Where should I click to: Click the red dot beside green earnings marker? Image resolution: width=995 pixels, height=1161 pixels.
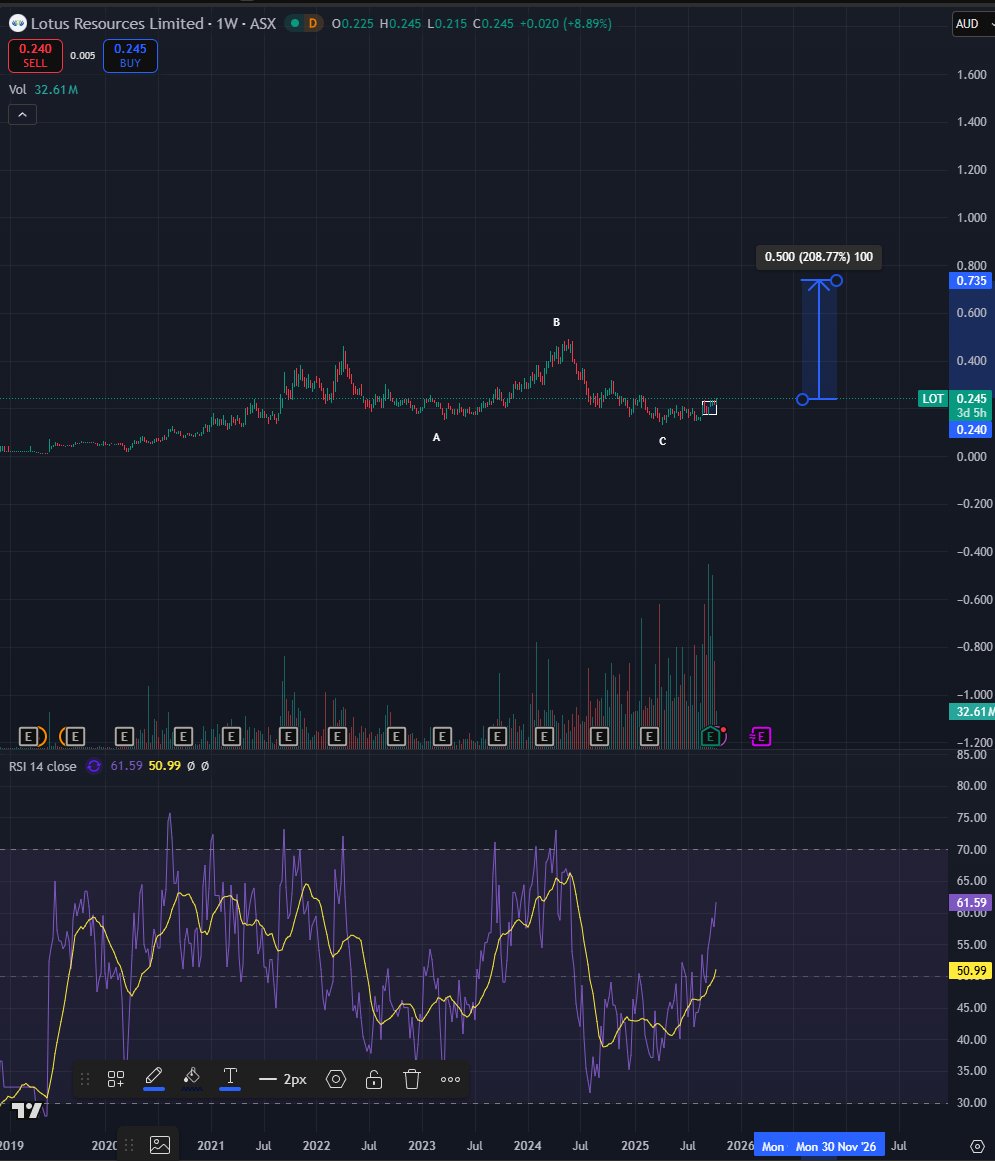(x=723, y=731)
